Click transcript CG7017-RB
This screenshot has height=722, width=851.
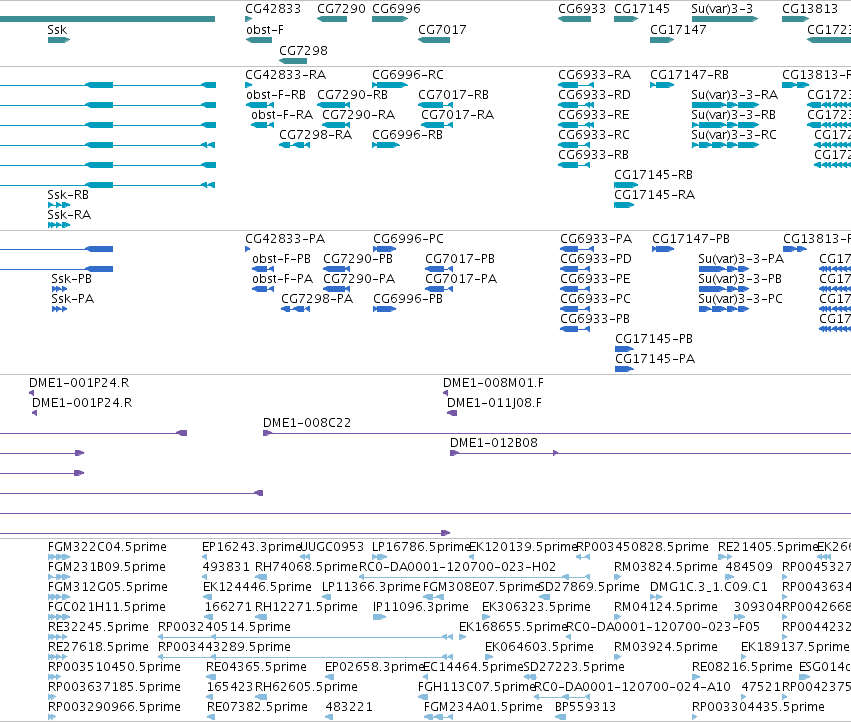[453, 94]
